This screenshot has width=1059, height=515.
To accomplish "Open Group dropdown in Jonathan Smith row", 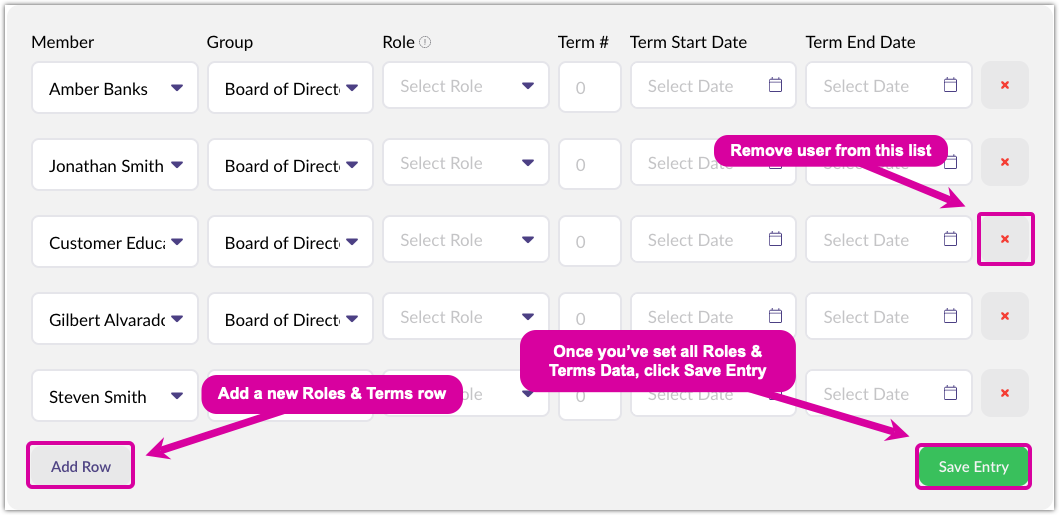I will pos(352,165).
